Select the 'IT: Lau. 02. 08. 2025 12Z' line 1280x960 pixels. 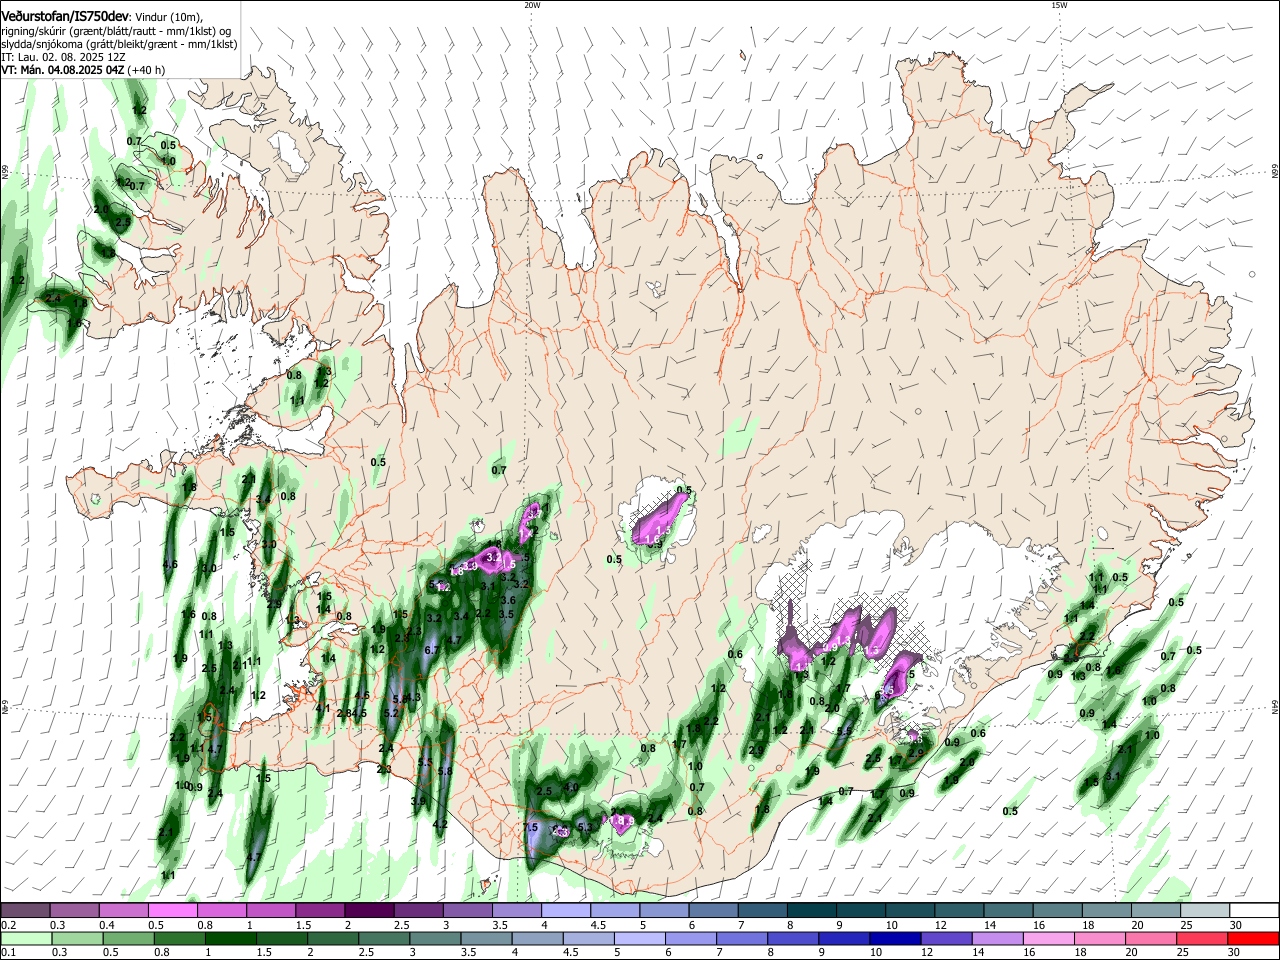click(63, 57)
